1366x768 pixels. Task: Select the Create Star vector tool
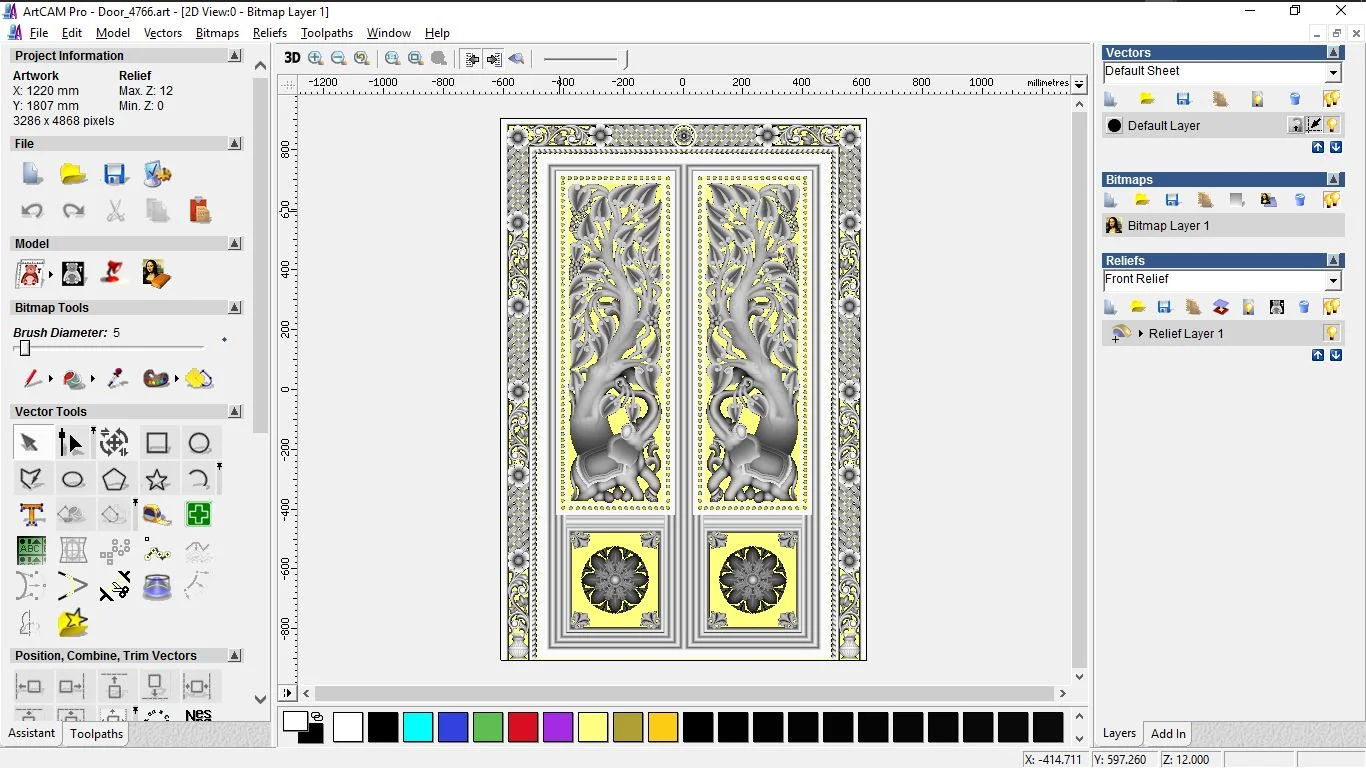157,480
